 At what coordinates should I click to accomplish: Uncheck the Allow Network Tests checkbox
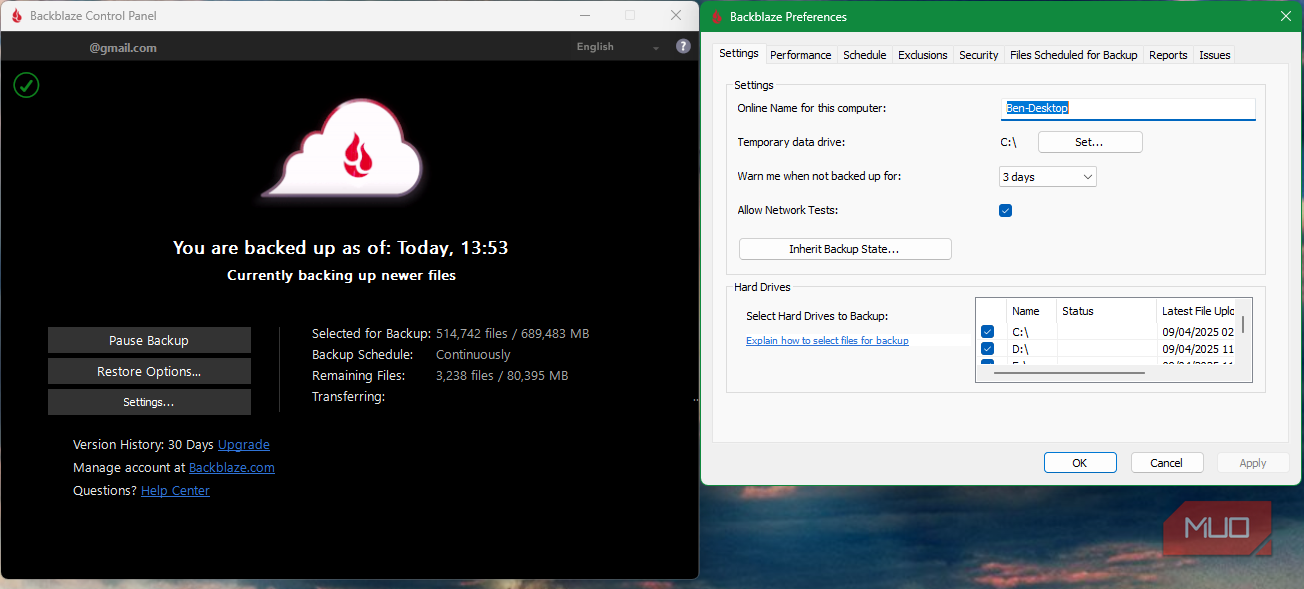[1005, 210]
